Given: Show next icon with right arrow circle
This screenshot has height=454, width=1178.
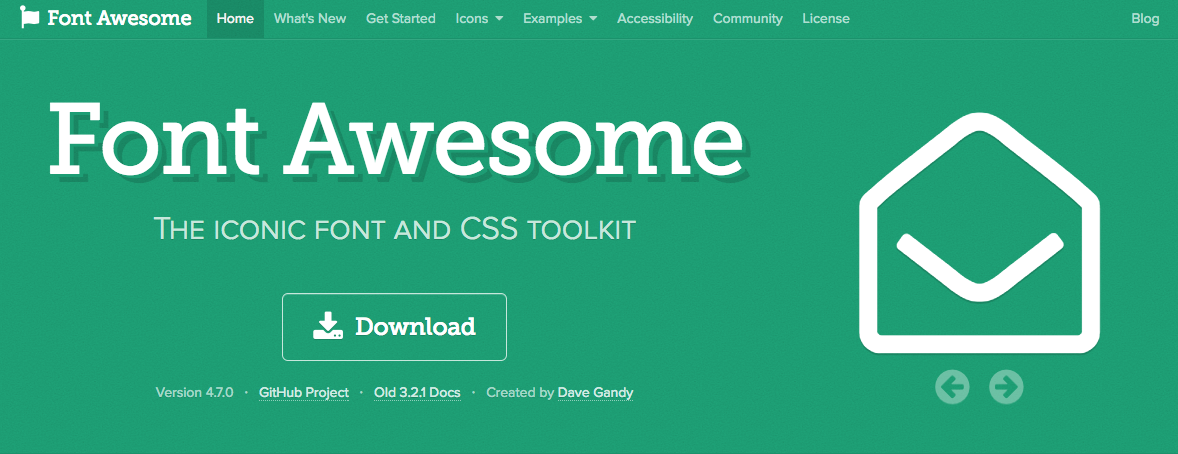Looking at the screenshot, I should 1006,387.
